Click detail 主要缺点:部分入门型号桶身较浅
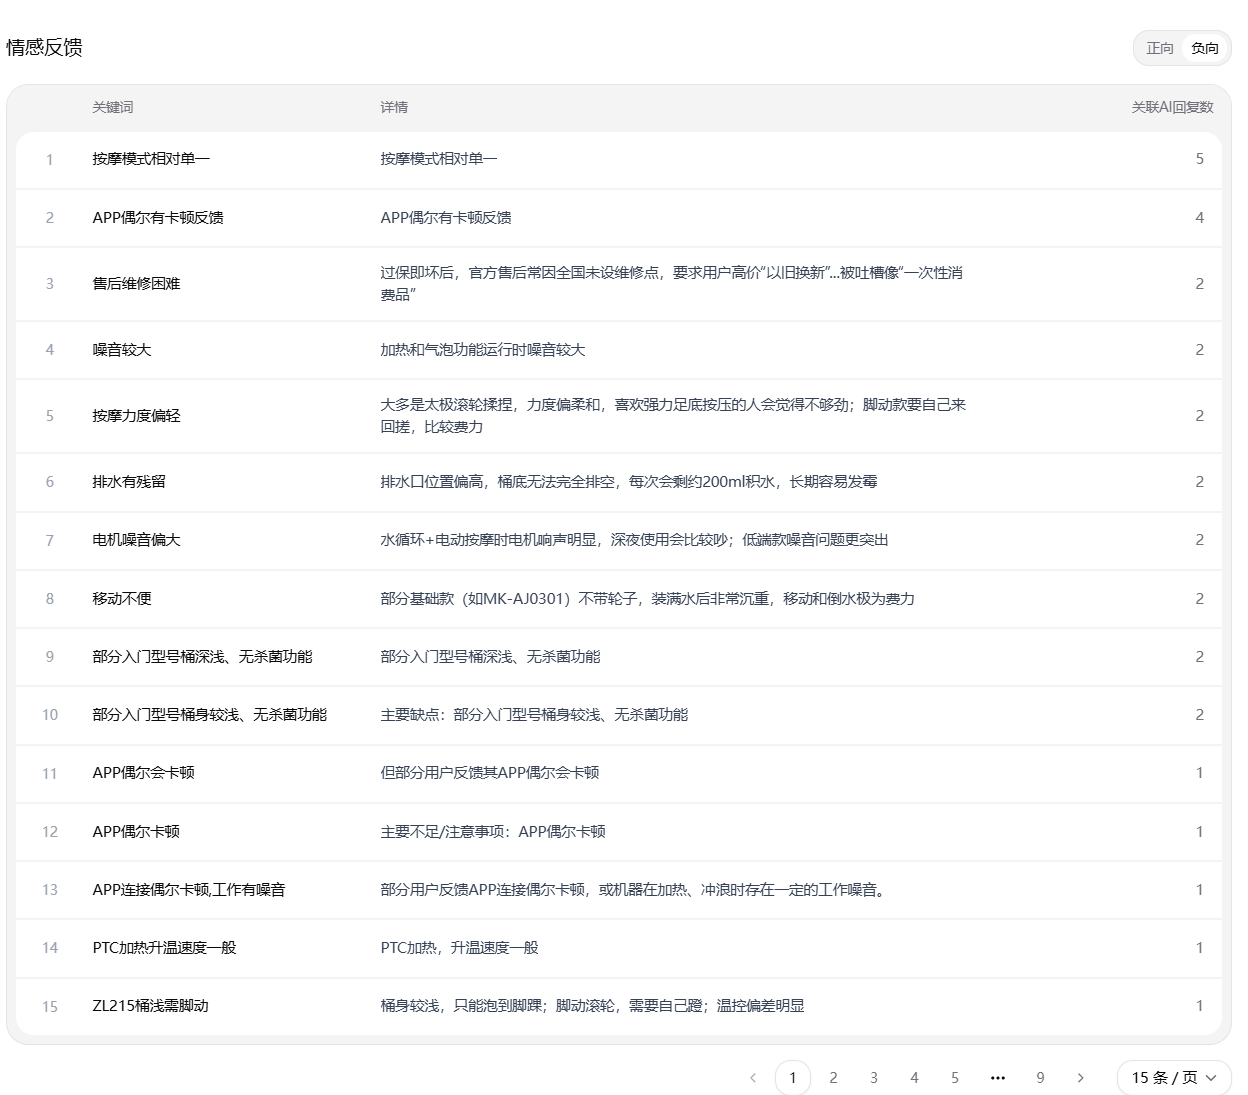1248x1095 pixels. (x=534, y=714)
